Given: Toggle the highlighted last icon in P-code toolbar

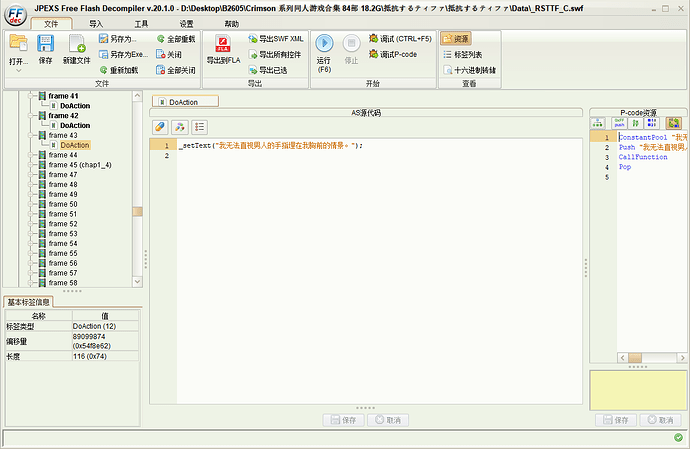Looking at the screenshot, I should point(673,123).
